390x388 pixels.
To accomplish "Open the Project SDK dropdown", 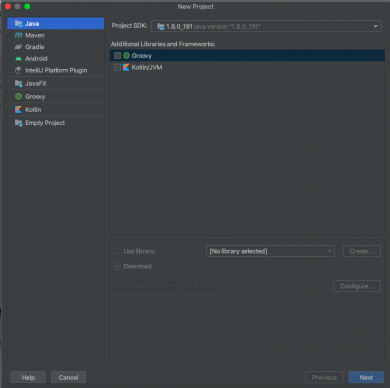I will click(266, 26).
